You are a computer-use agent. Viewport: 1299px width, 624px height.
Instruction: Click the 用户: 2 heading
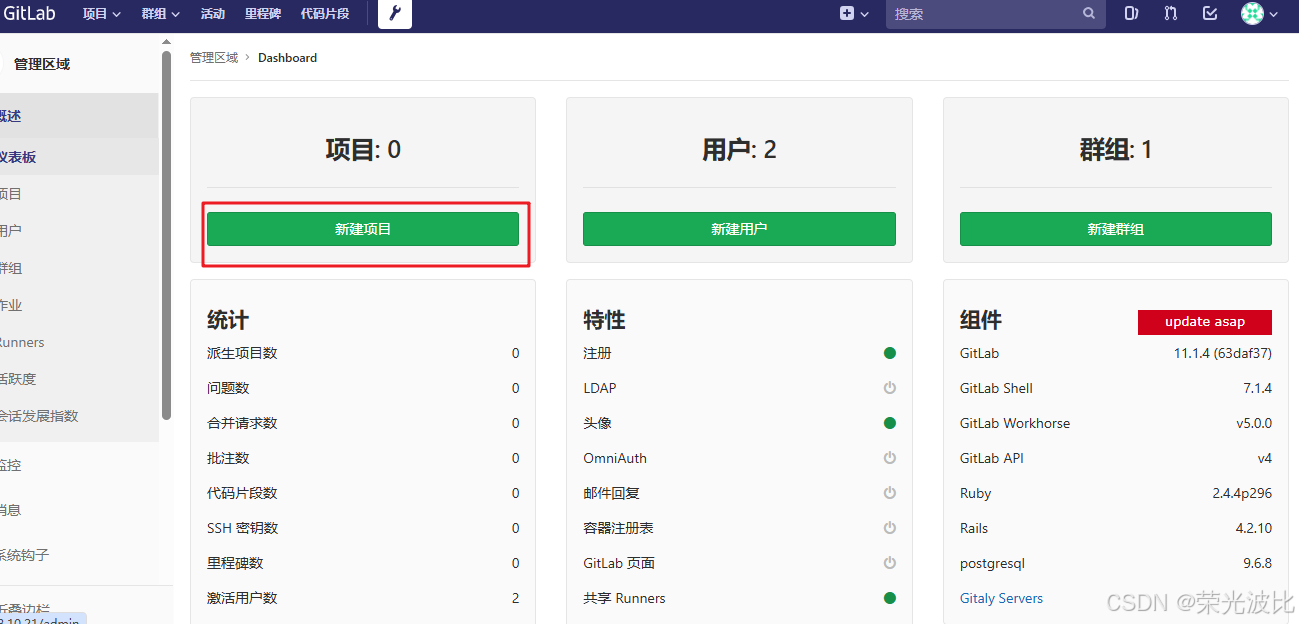pyautogui.click(x=739, y=150)
